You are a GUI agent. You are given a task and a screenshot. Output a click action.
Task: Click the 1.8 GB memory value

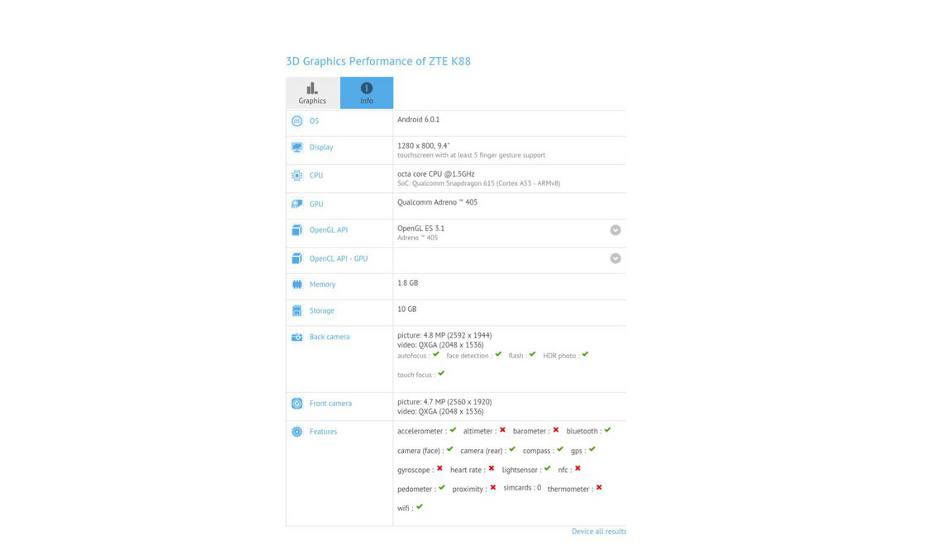[408, 283]
